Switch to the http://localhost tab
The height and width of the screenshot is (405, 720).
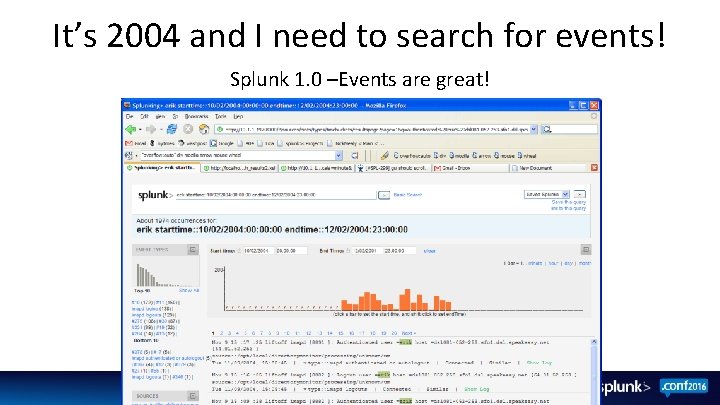(240, 168)
